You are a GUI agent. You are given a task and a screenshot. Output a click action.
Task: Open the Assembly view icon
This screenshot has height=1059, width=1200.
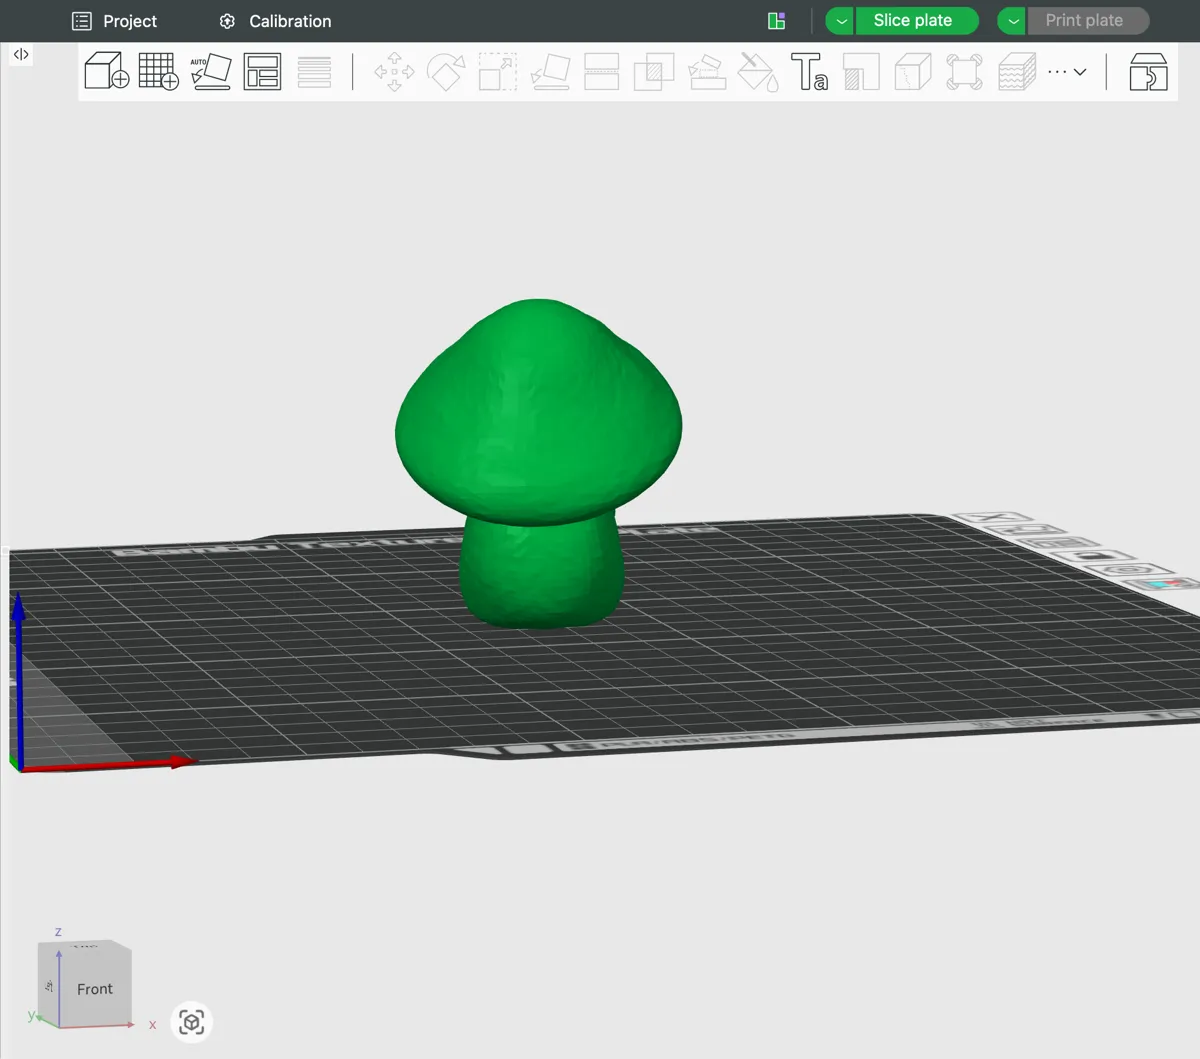[x=1148, y=71]
